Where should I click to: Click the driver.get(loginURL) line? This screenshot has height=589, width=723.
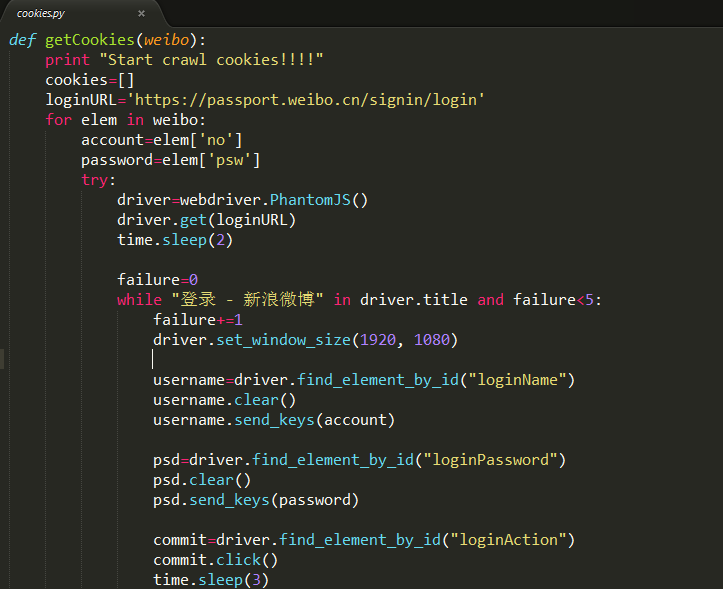click(207, 220)
